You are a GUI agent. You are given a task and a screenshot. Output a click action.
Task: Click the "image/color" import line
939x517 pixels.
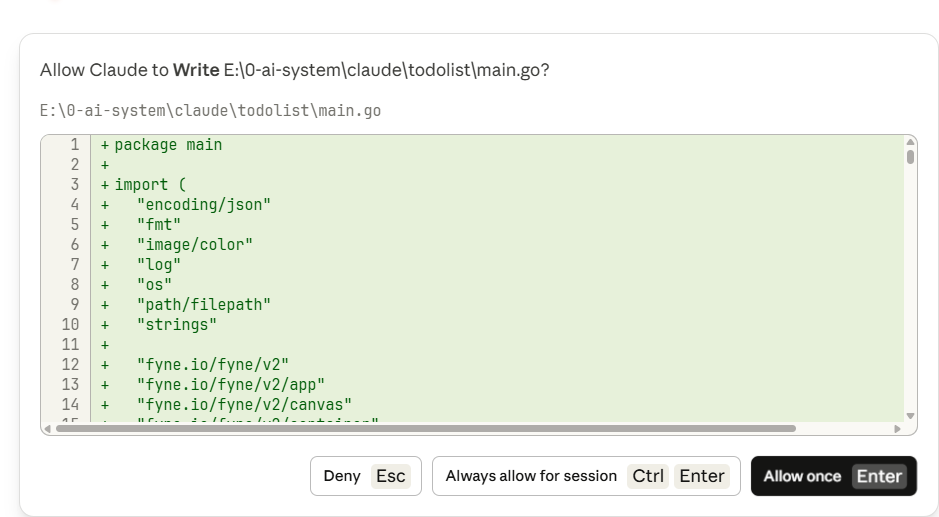point(195,245)
